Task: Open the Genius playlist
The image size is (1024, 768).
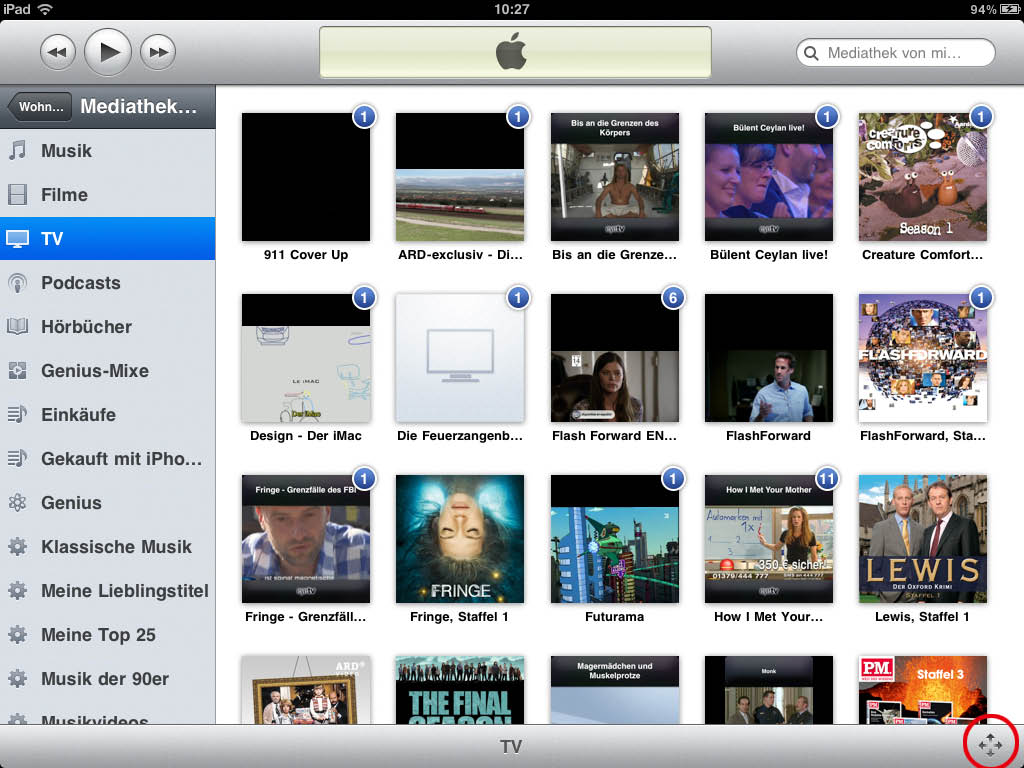Action: tap(108, 503)
